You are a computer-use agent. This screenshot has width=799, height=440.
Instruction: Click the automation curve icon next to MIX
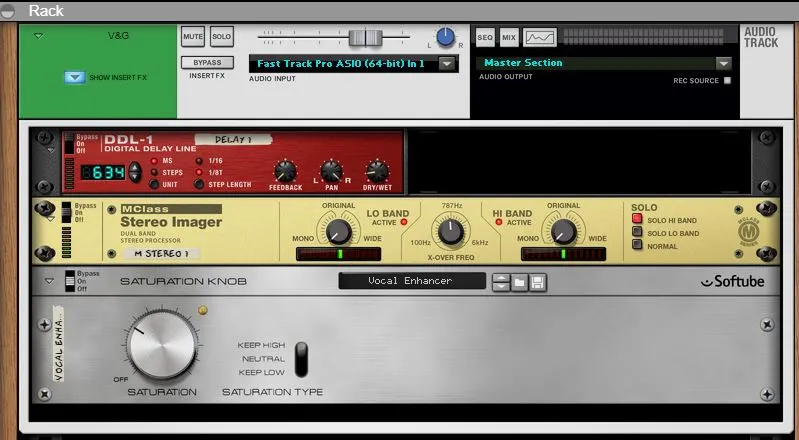click(x=540, y=37)
